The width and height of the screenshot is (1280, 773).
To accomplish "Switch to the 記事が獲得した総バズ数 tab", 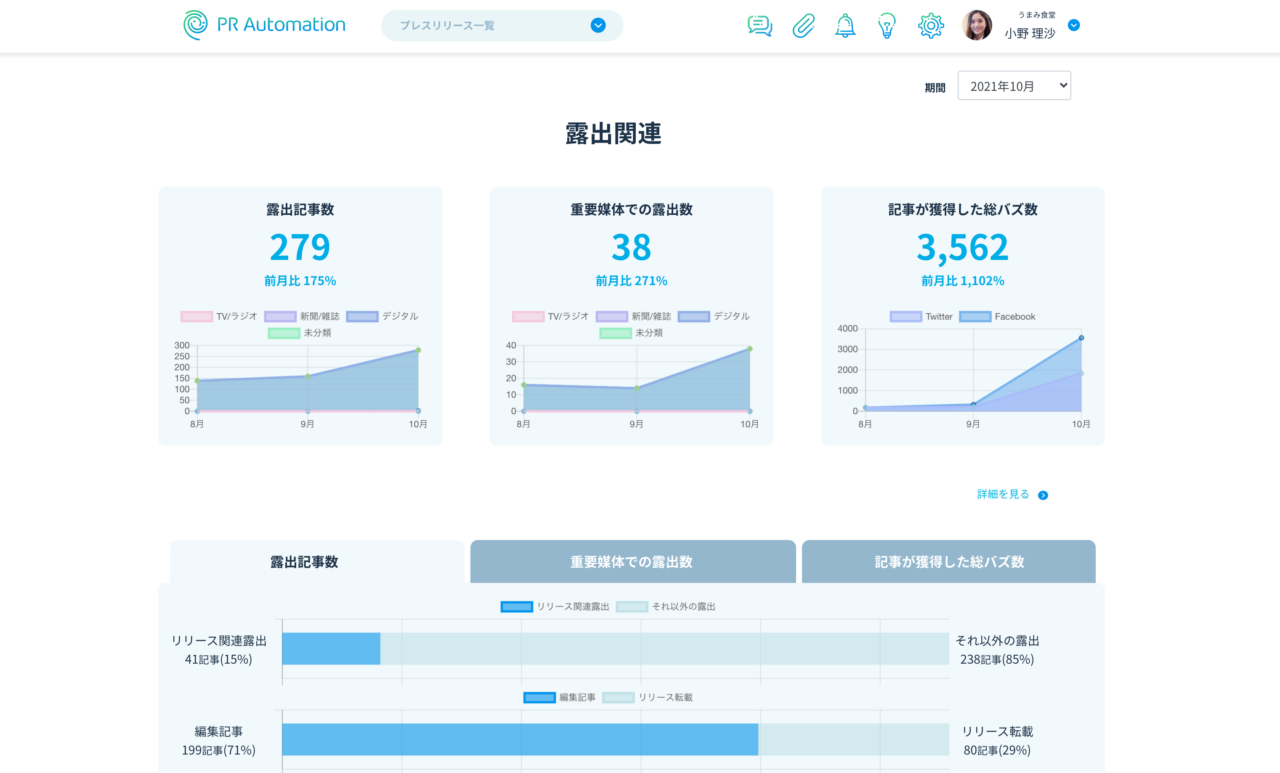I will pyautogui.click(x=948, y=562).
